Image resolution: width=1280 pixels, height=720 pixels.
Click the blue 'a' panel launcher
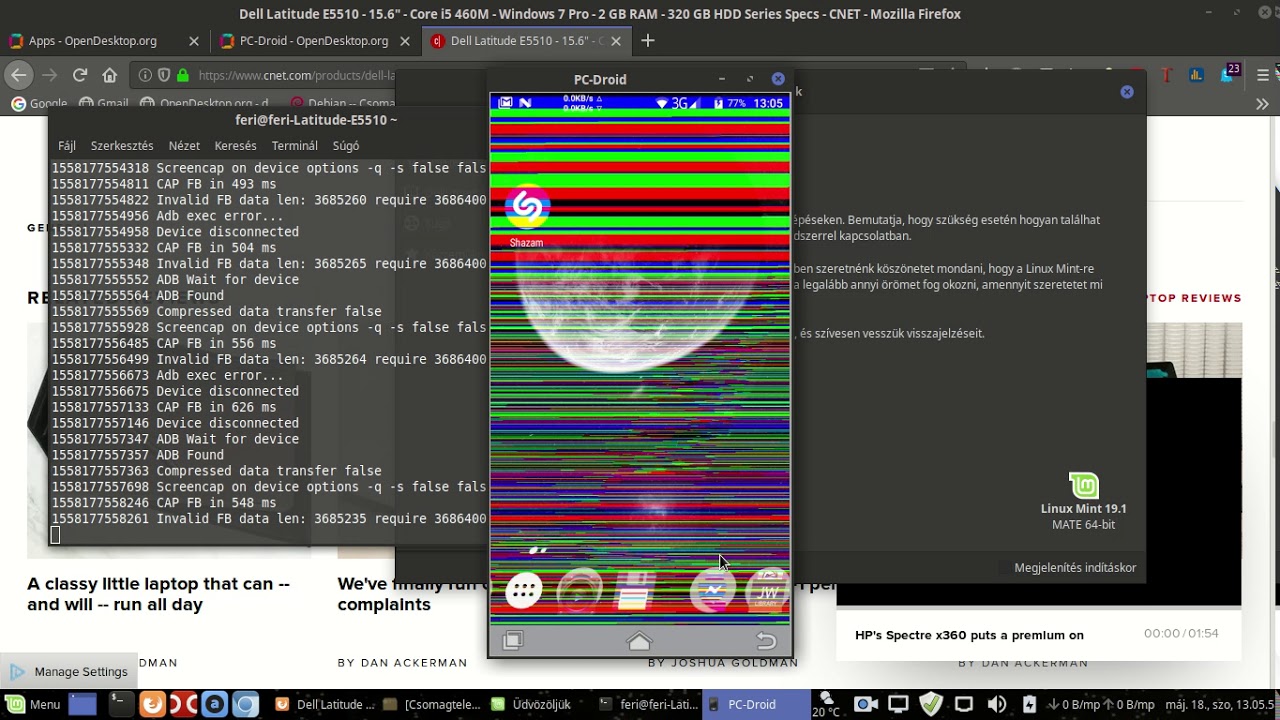pyautogui.click(x=214, y=705)
